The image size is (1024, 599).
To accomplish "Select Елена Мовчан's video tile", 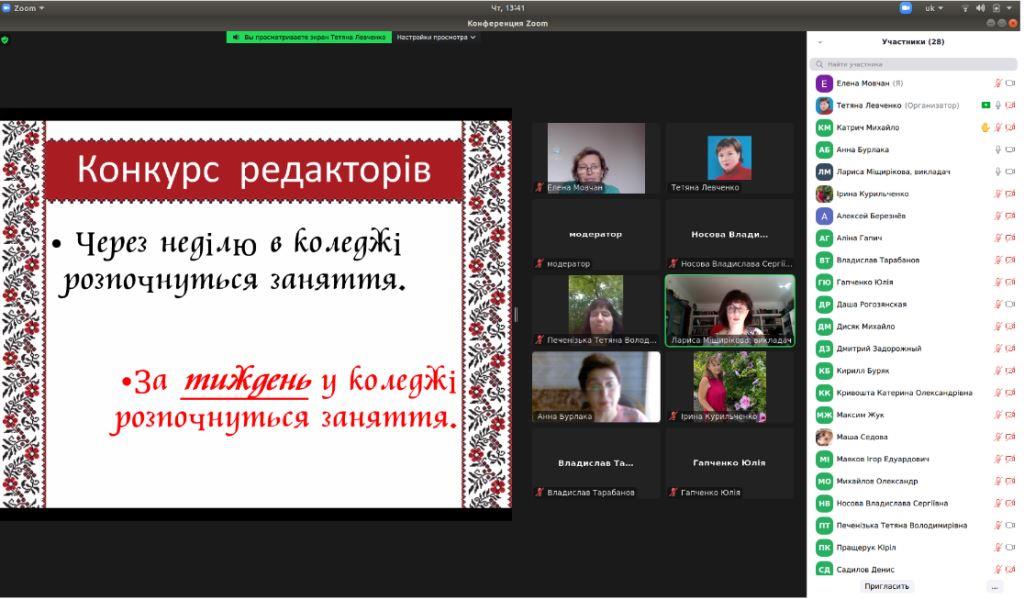I will 596,158.
